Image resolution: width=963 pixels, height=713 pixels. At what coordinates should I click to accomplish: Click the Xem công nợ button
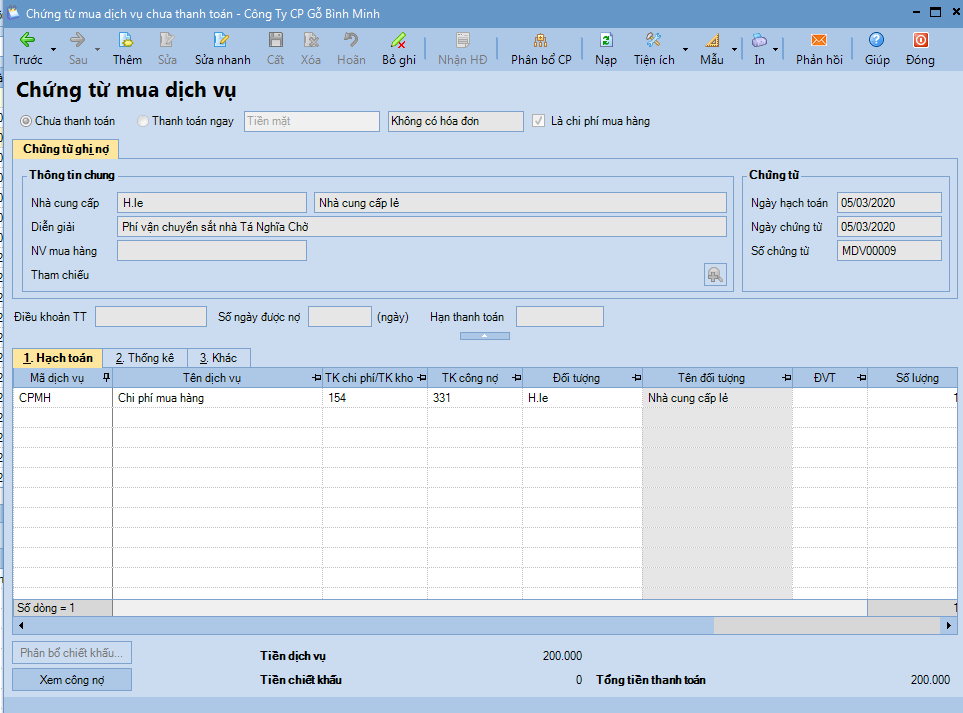72,680
